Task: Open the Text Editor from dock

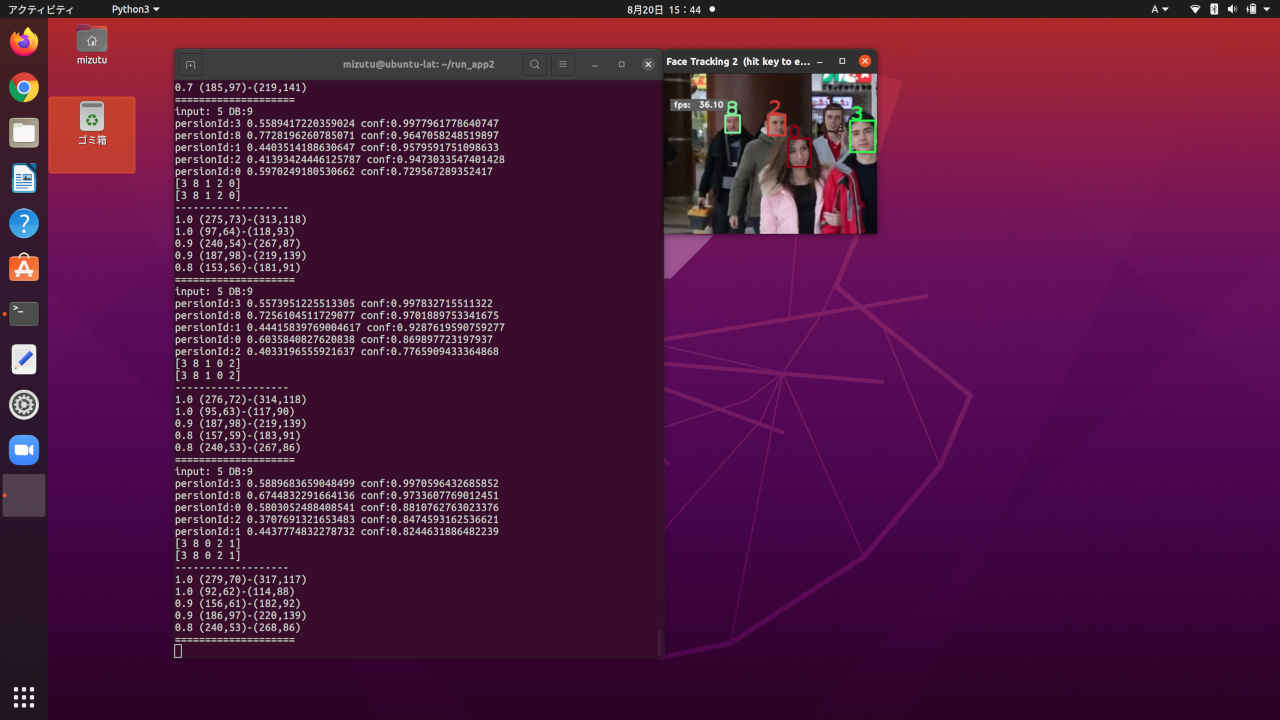Action: 24,359
